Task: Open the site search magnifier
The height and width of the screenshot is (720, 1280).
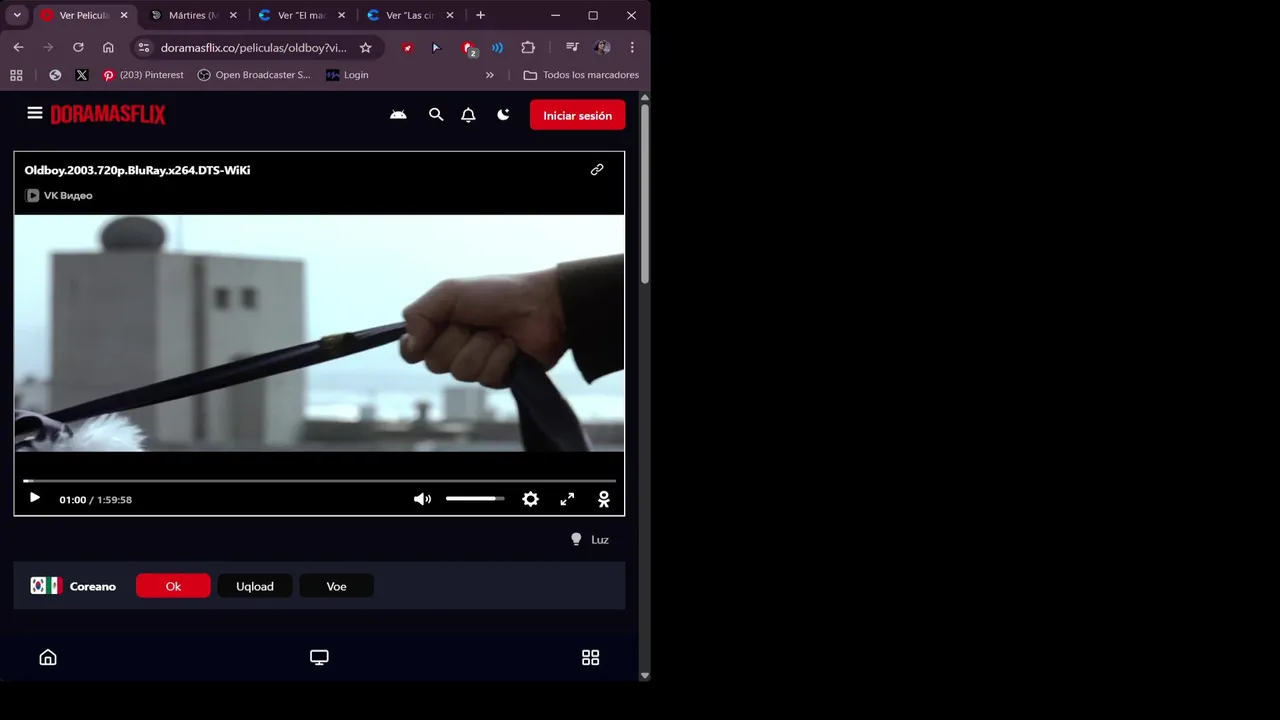Action: point(436,115)
